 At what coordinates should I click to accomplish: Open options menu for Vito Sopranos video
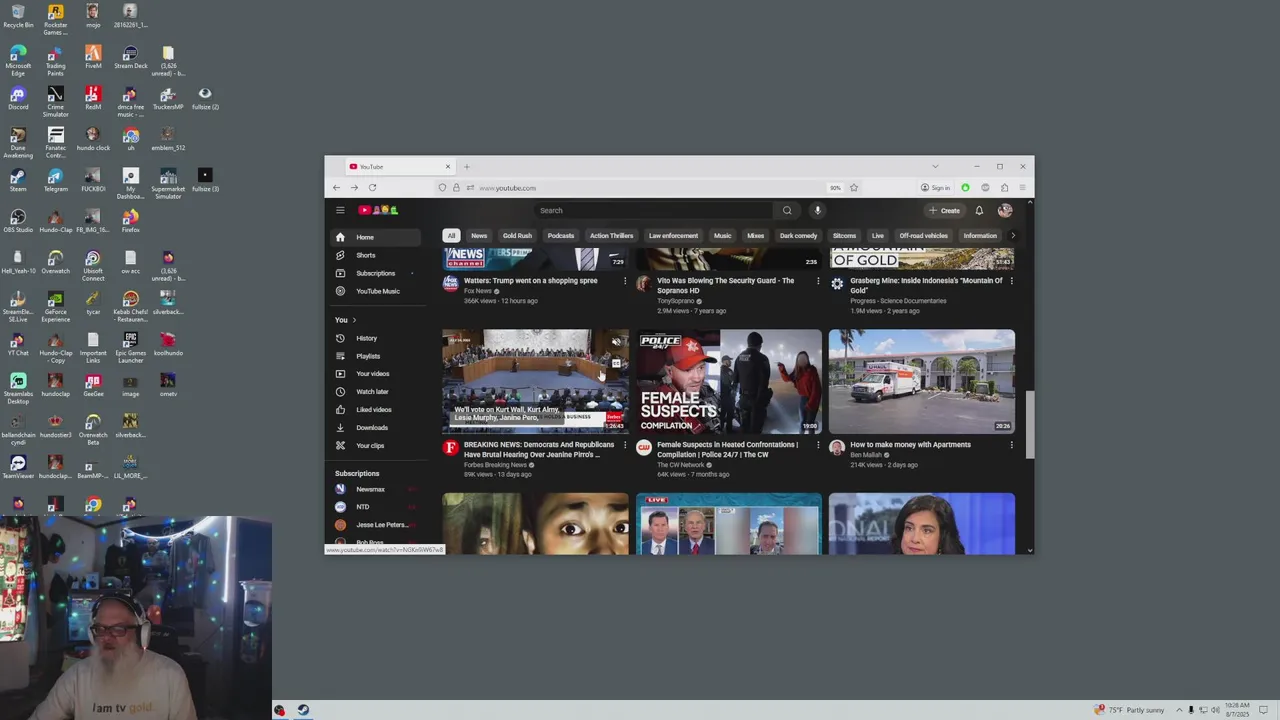[818, 281]
